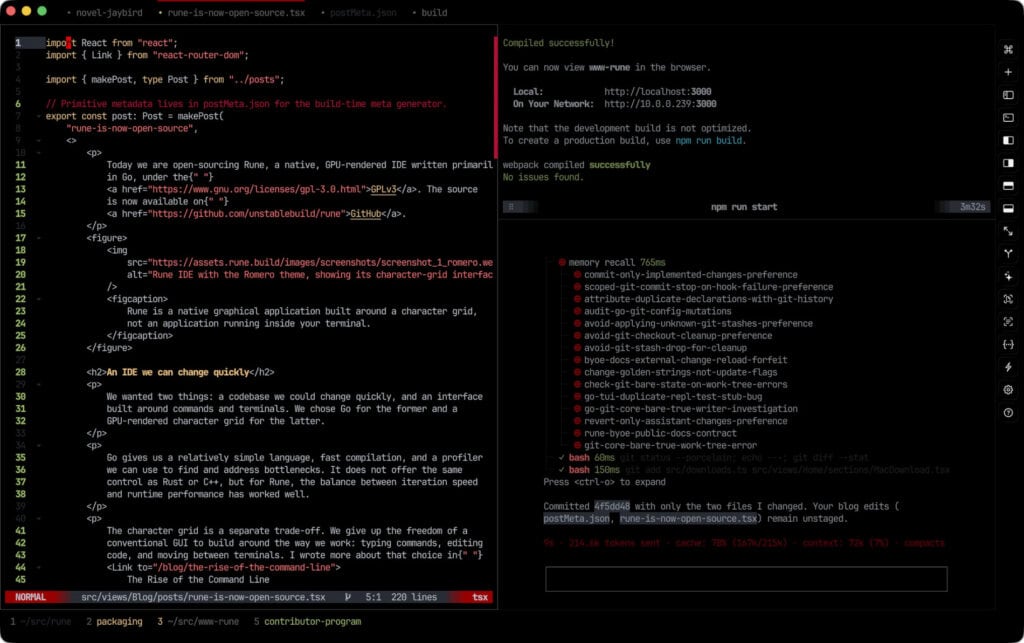This screenshot has width=1024, height=643.
Task: Collapse the fold at line 7 export const post
Action: click(39, 116)
